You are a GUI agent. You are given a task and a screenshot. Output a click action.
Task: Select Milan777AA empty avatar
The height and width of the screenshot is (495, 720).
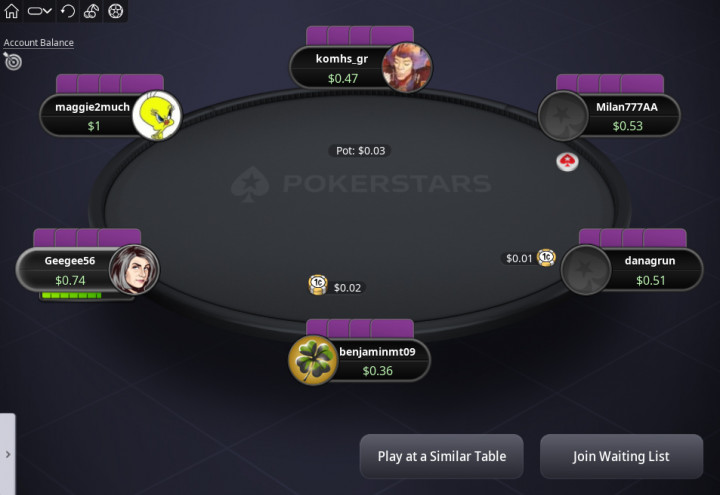(x=562, y=116)
